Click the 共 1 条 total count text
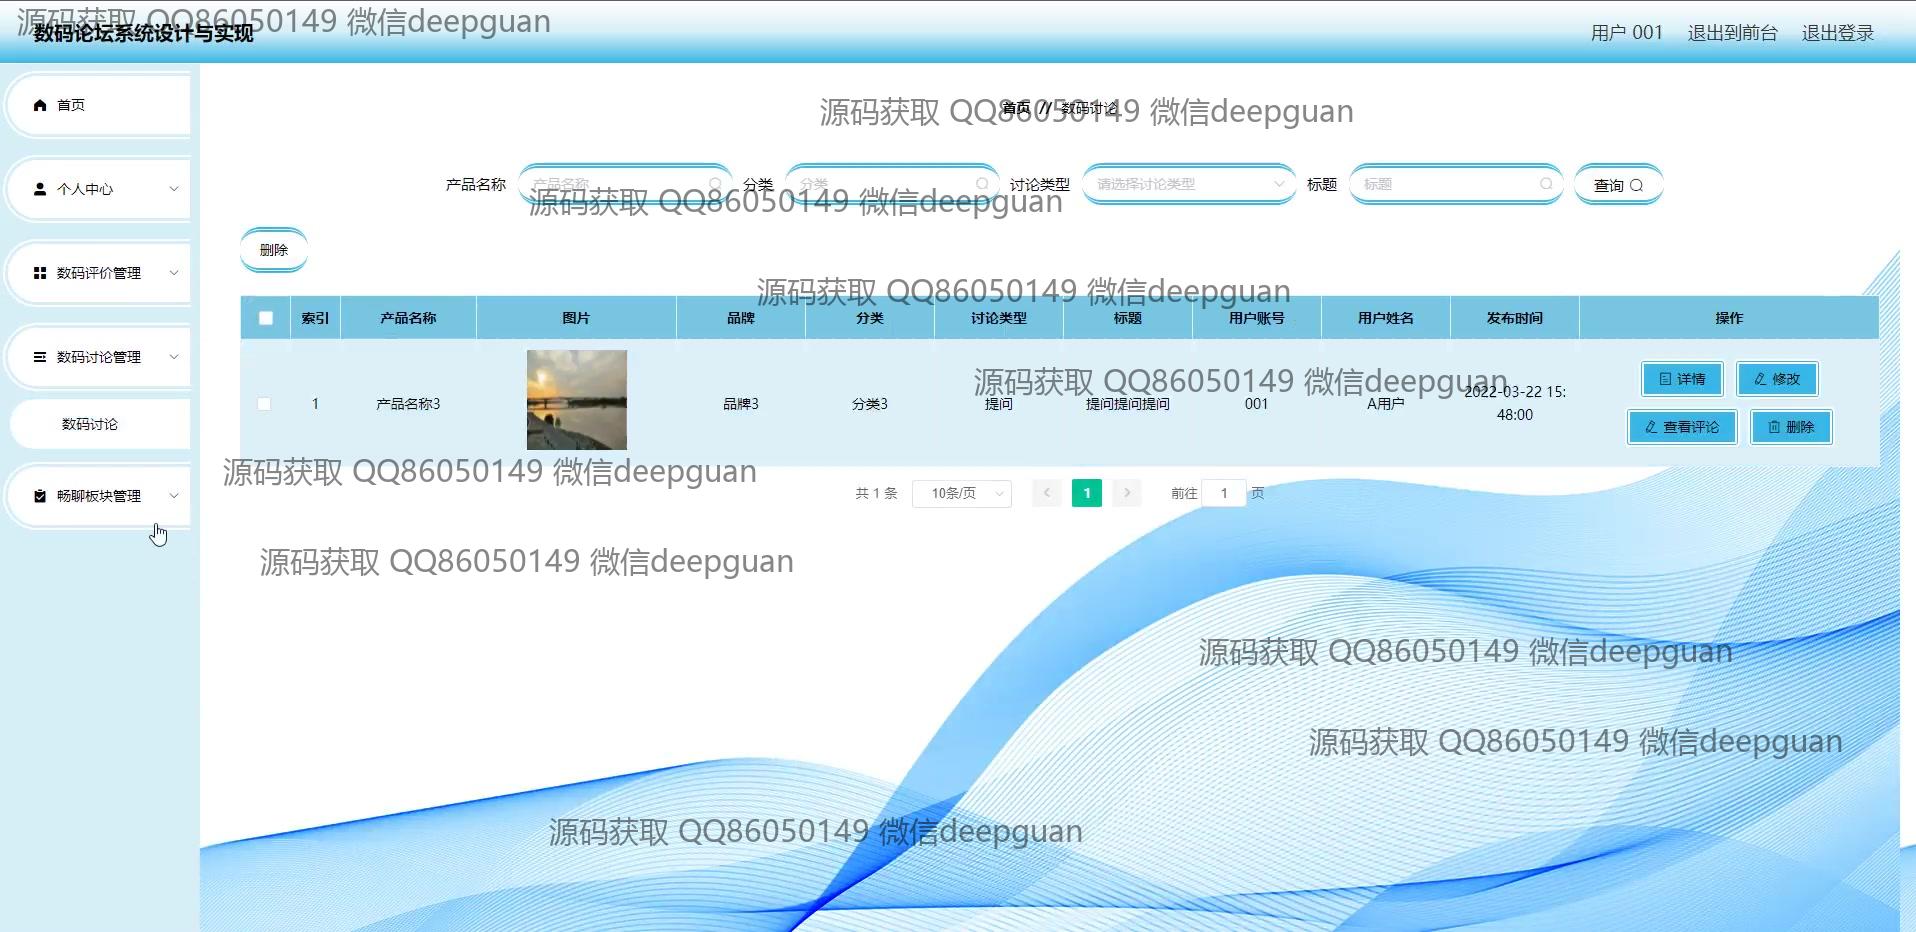The image size is (1916, 932). tap(877, 493)
